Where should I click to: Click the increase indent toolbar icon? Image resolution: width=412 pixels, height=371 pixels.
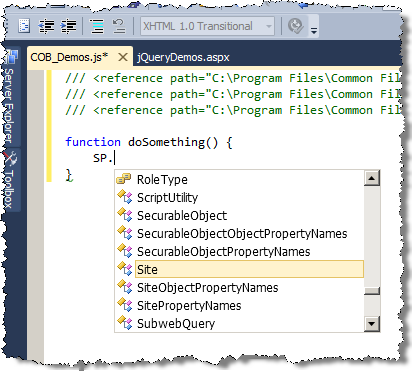pos(68,26)
